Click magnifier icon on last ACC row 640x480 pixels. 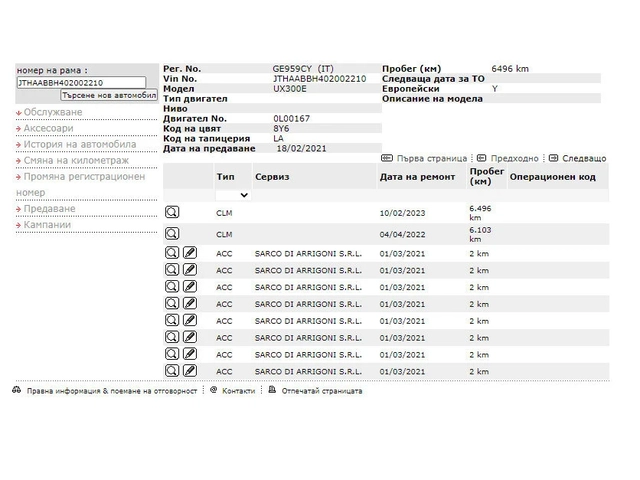point(172,371)
